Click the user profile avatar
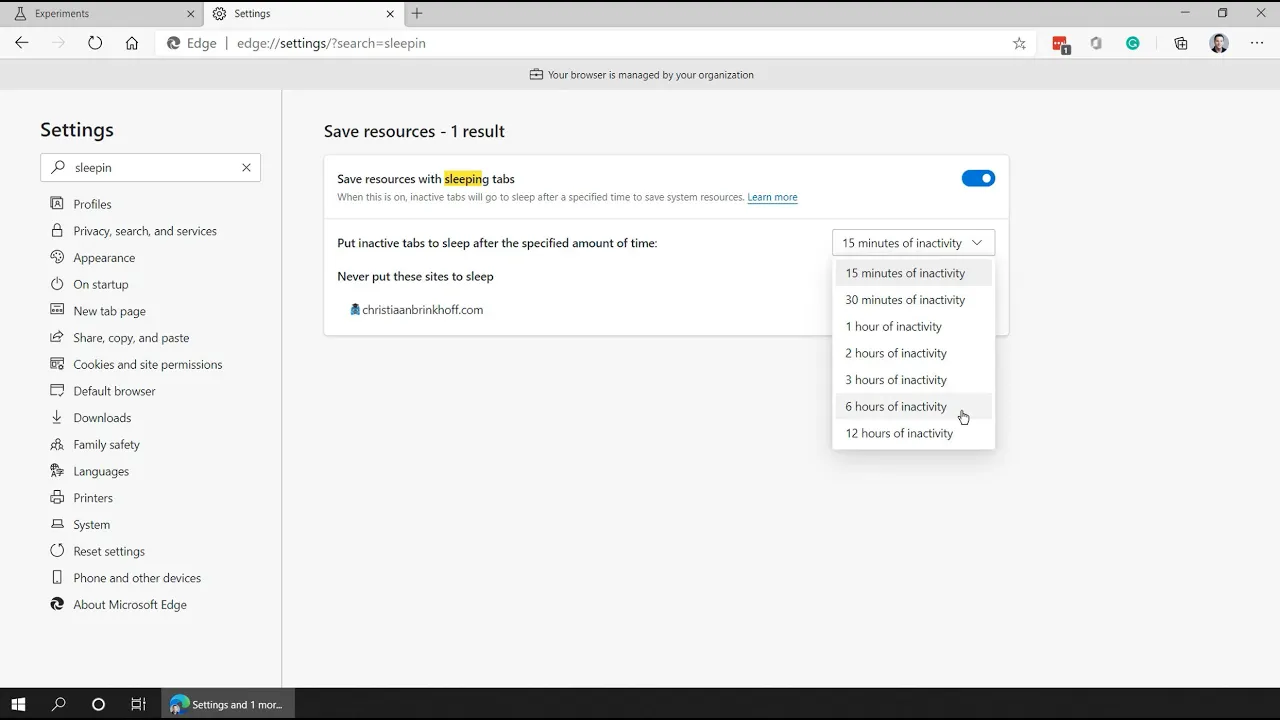Viewport: 1280px width, 720px height. pos(1219,43)
